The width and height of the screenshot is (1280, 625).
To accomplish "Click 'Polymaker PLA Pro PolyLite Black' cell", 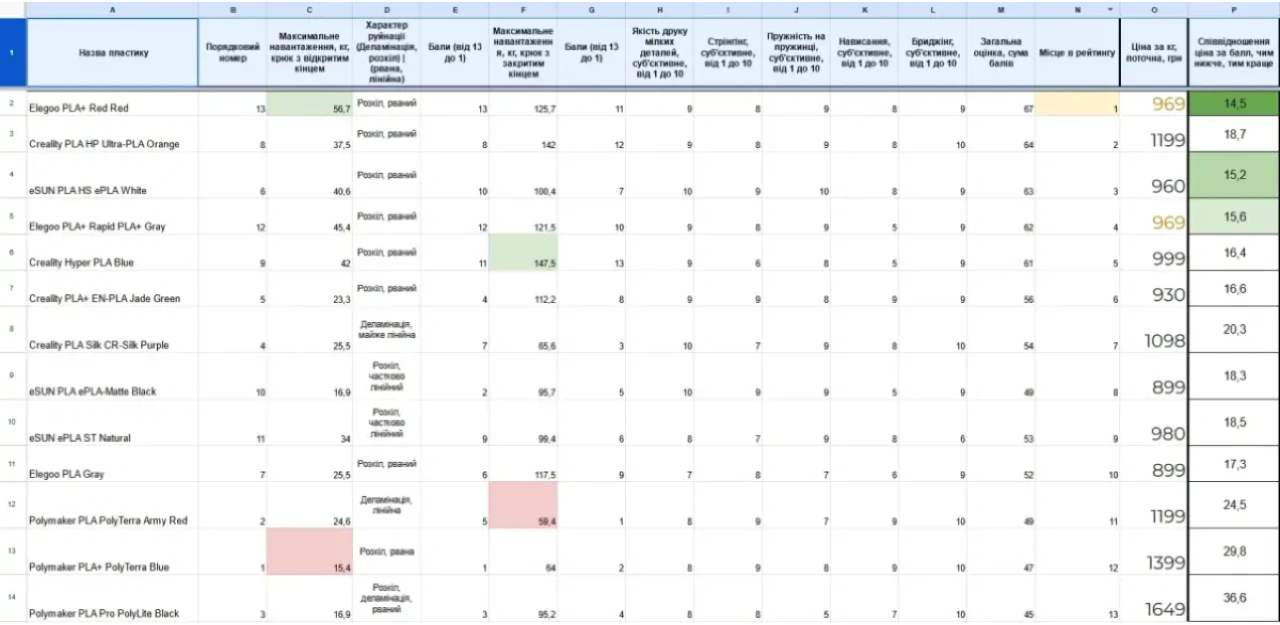I will pyautogui.click(x=112, y=612).
